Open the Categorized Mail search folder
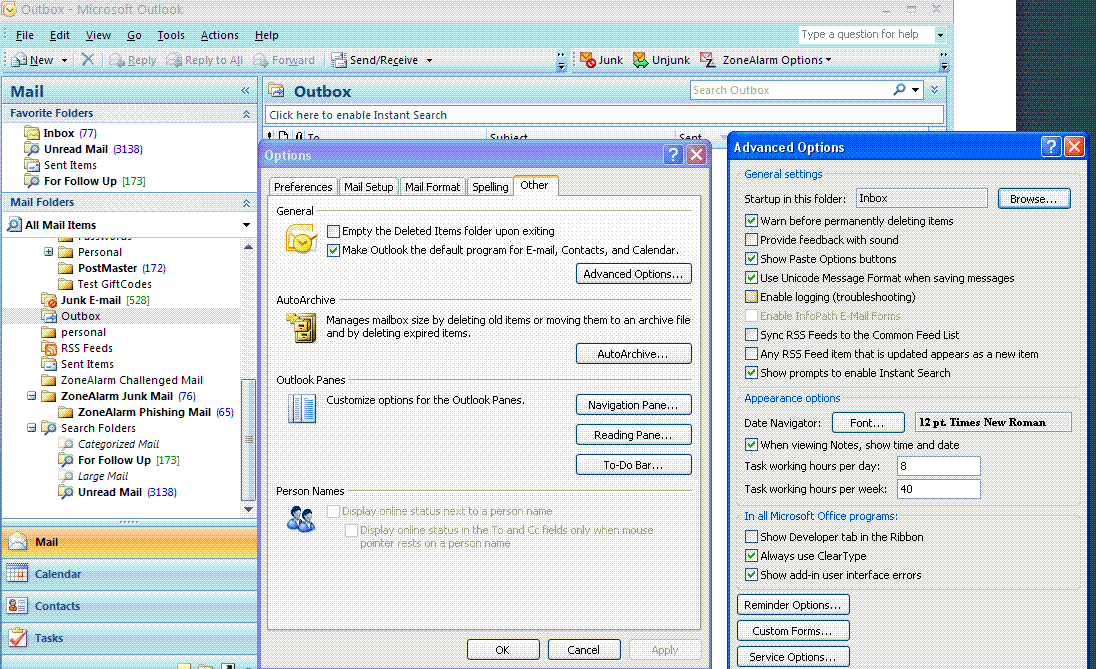 [118, 444]
